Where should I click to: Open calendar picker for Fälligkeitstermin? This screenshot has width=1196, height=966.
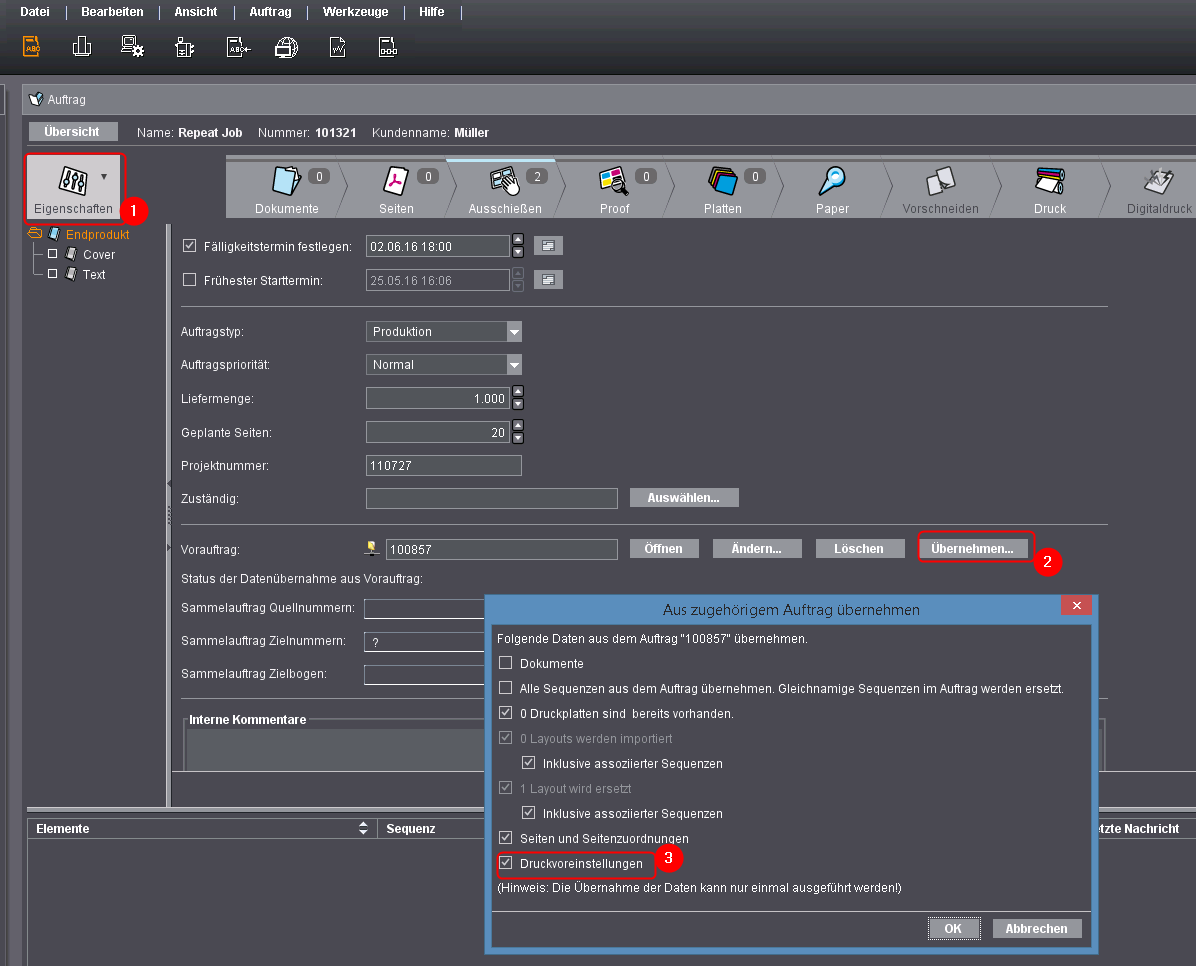[548, 246]
